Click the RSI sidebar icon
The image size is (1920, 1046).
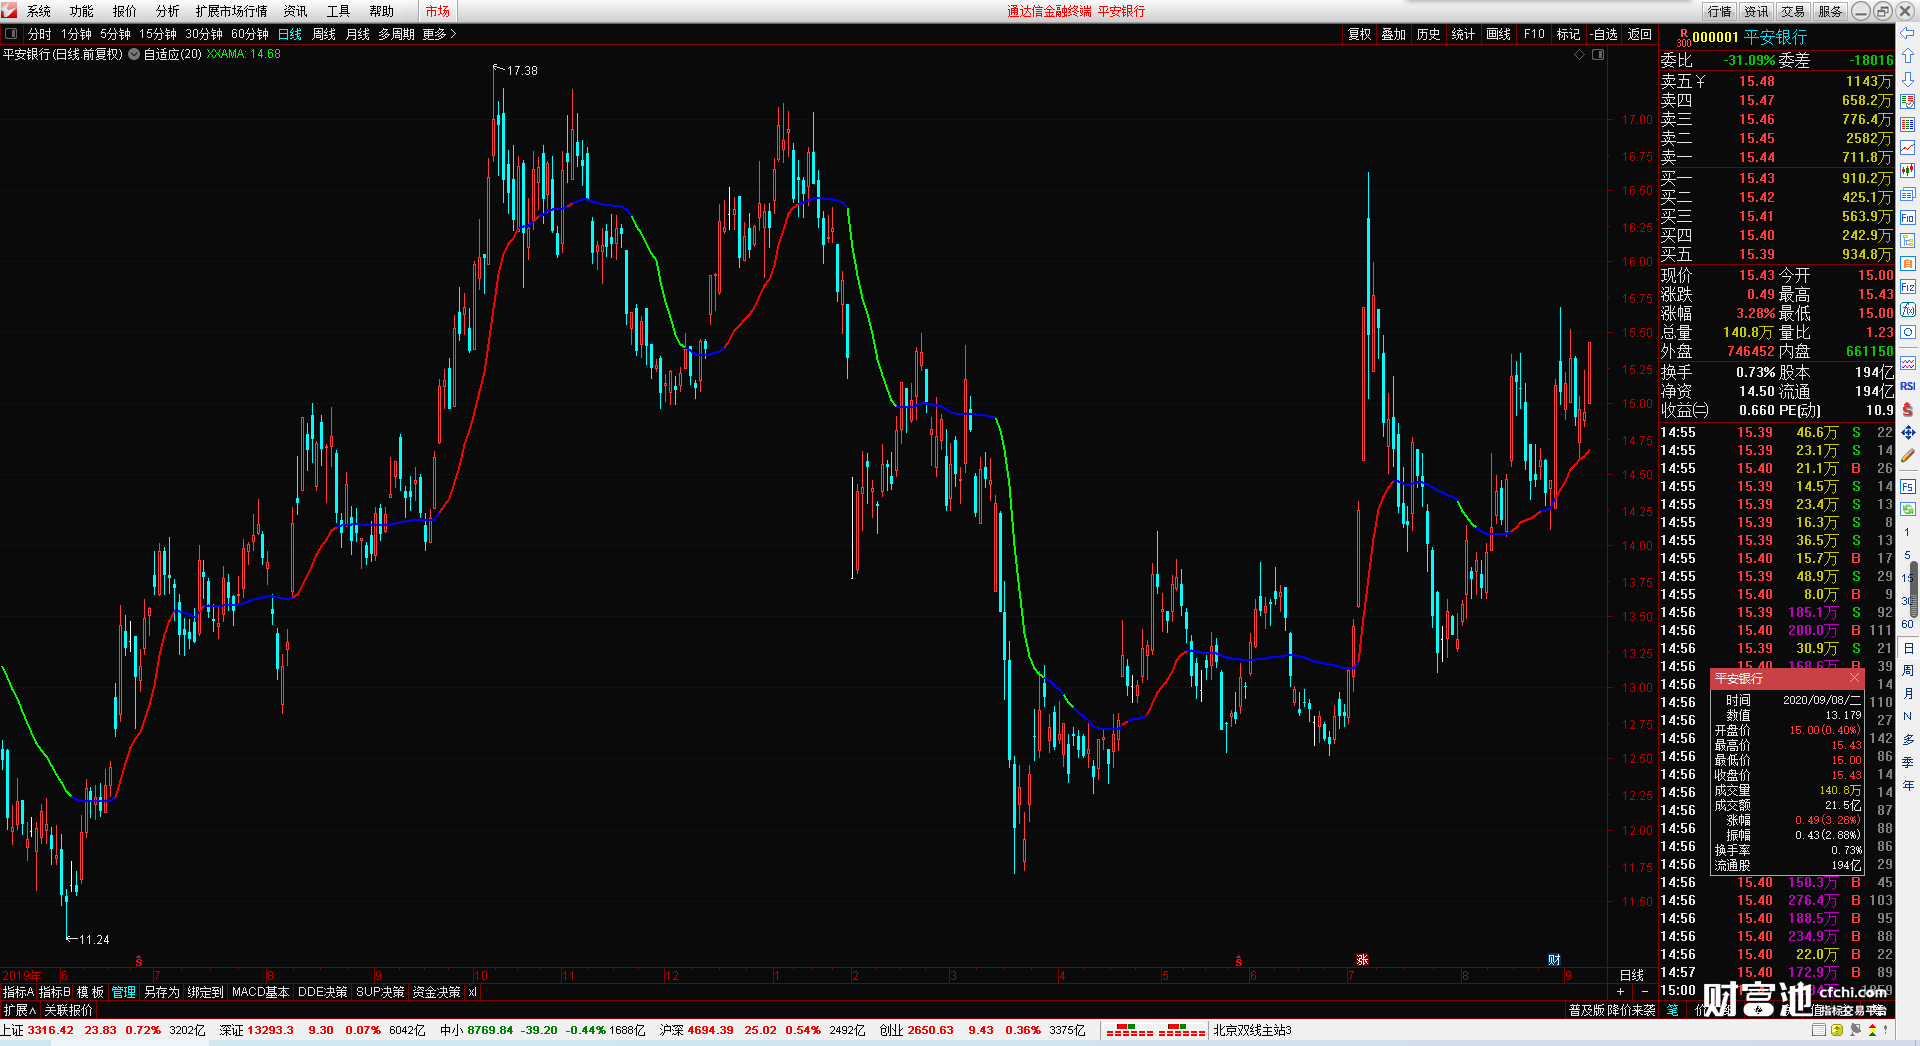coord(1907,386)
